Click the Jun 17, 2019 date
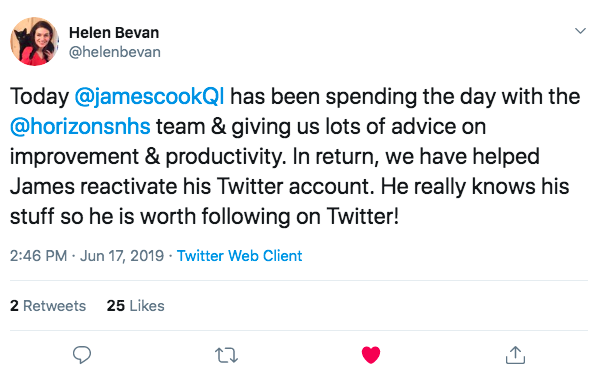596x376 pixels. coord(122,256)
